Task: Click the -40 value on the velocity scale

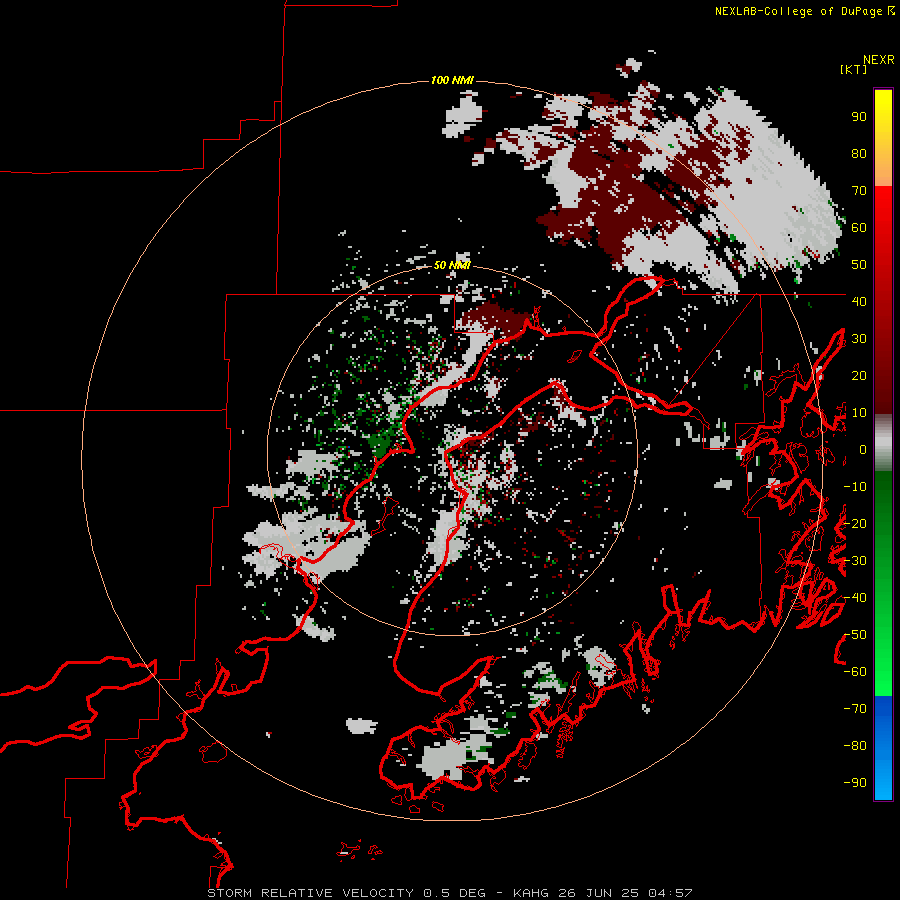Action: (855, 598)
